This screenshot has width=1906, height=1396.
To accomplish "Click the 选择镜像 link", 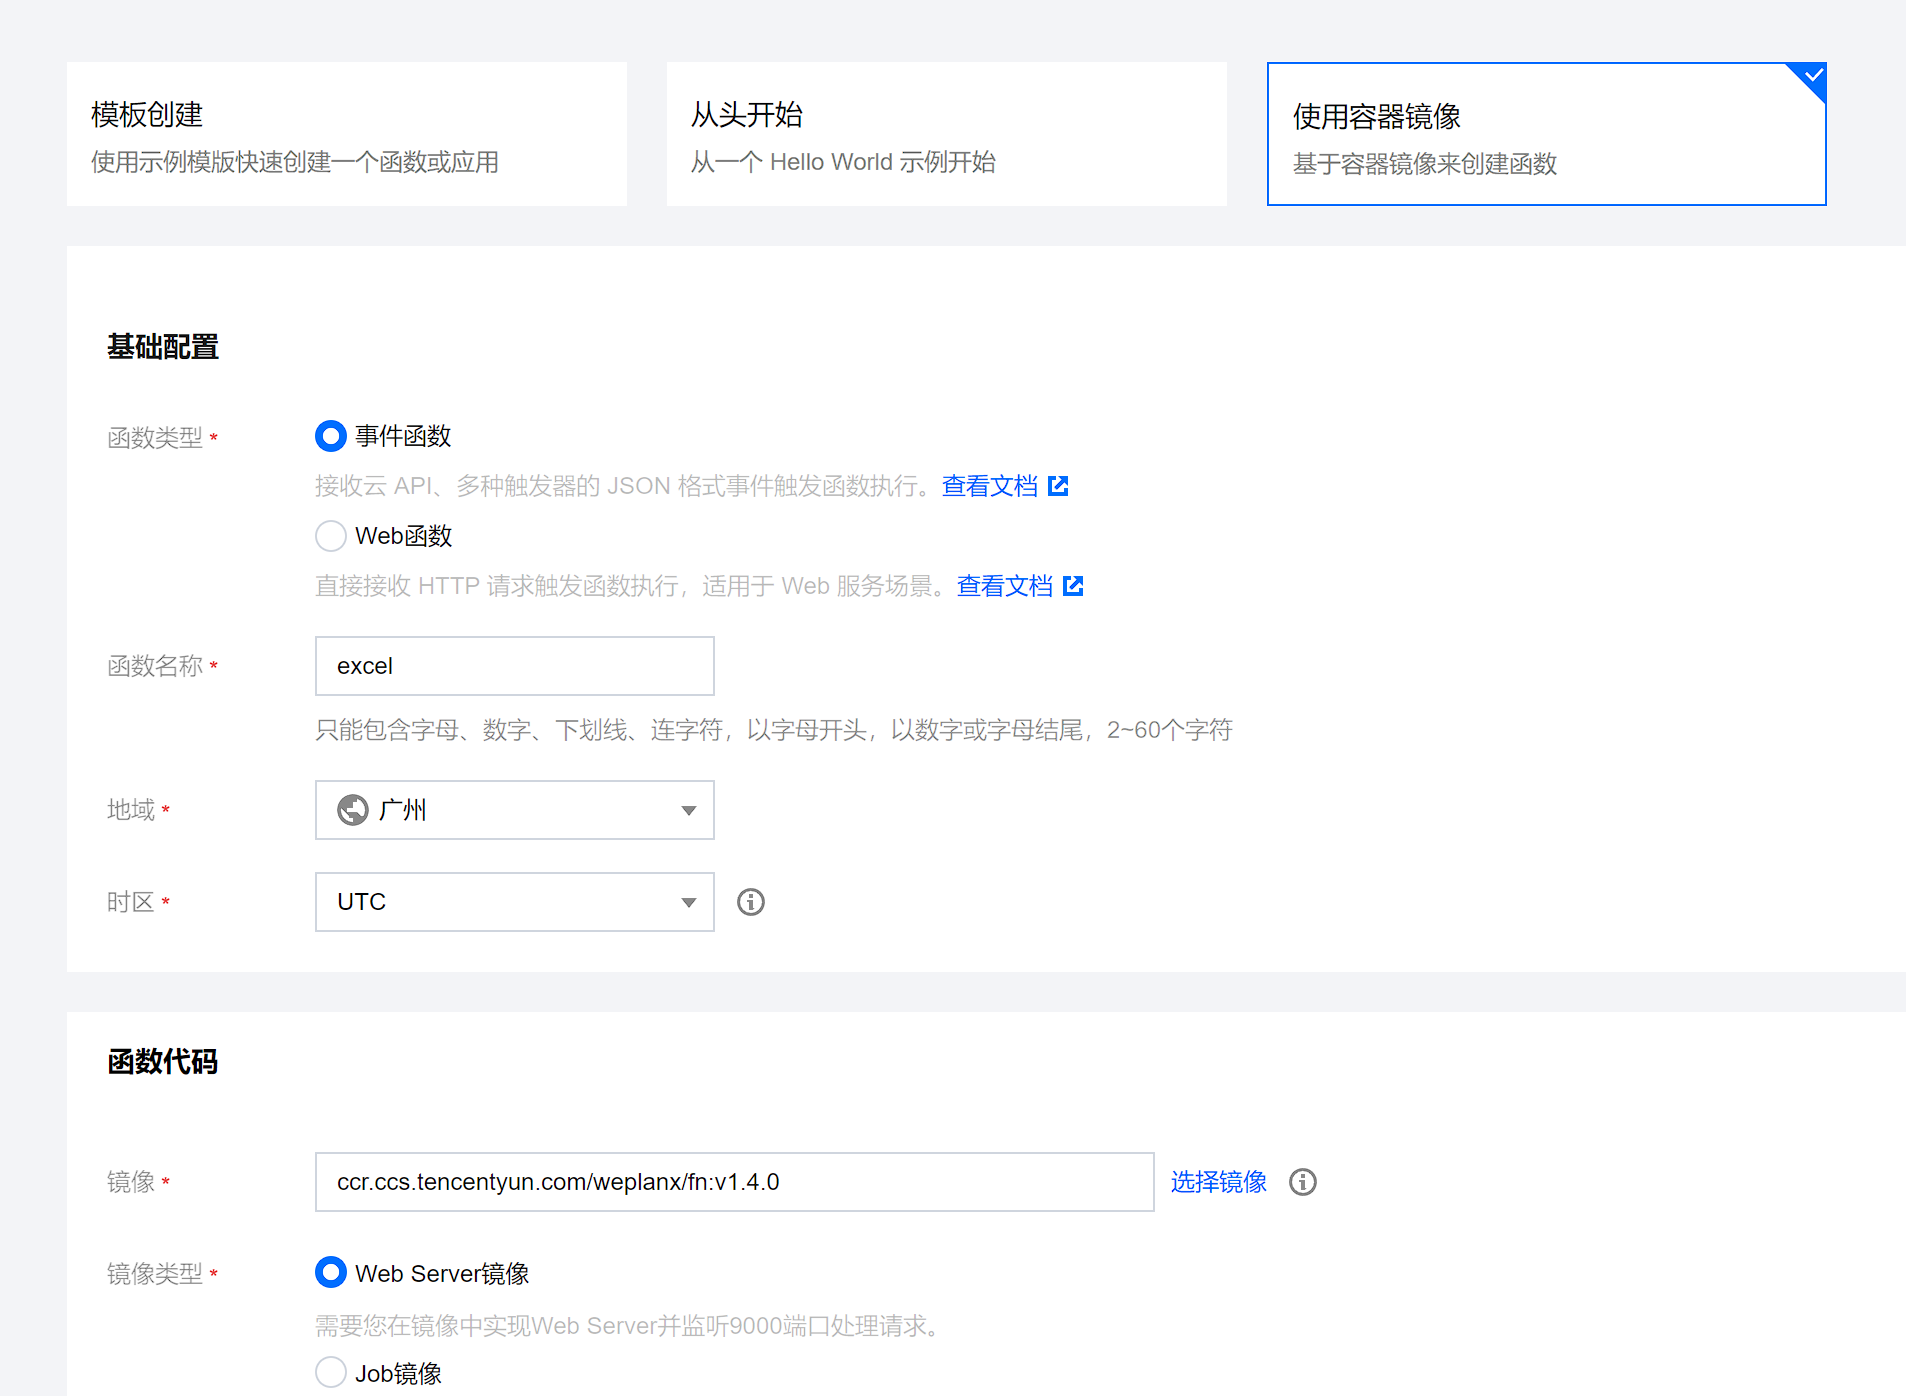I will (x=1218, y=1182).
